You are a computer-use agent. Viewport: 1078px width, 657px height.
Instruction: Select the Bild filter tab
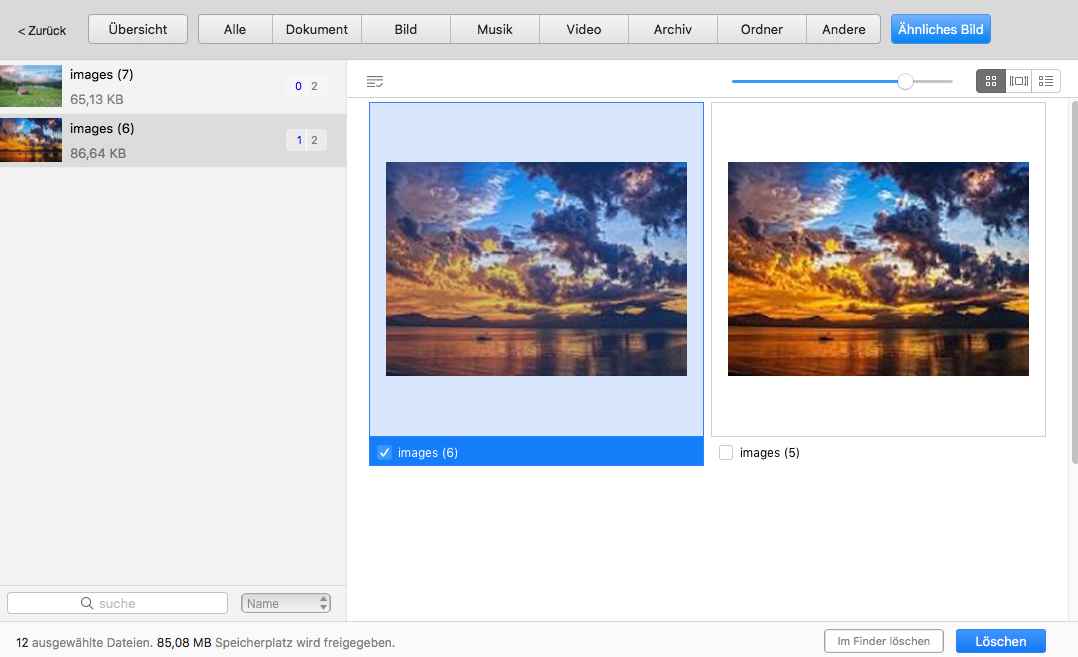point(406,30)
